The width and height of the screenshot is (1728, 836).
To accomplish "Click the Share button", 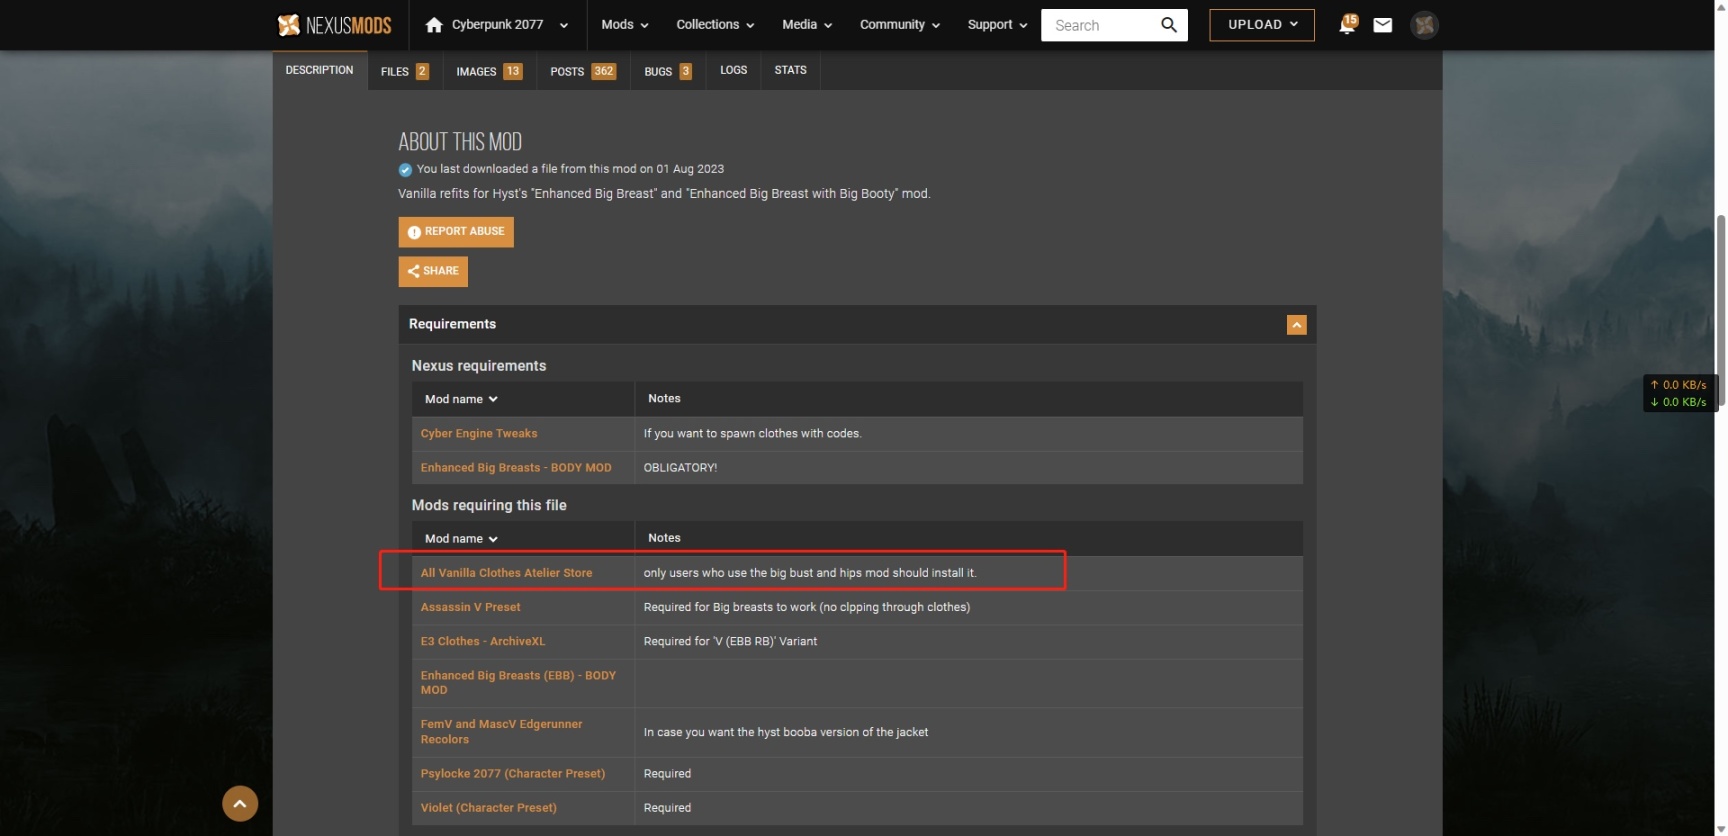I will coord(433,271).
